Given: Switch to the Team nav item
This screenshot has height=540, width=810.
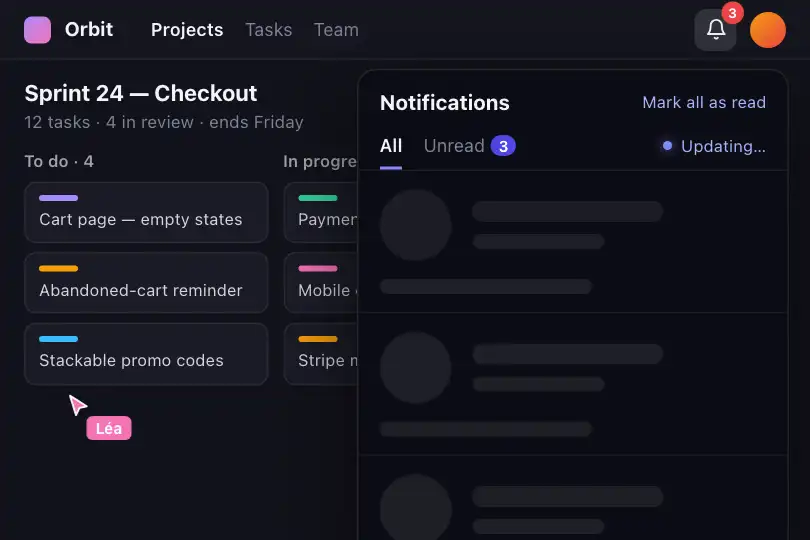Looking at the screenshot, I should point(336,30).
